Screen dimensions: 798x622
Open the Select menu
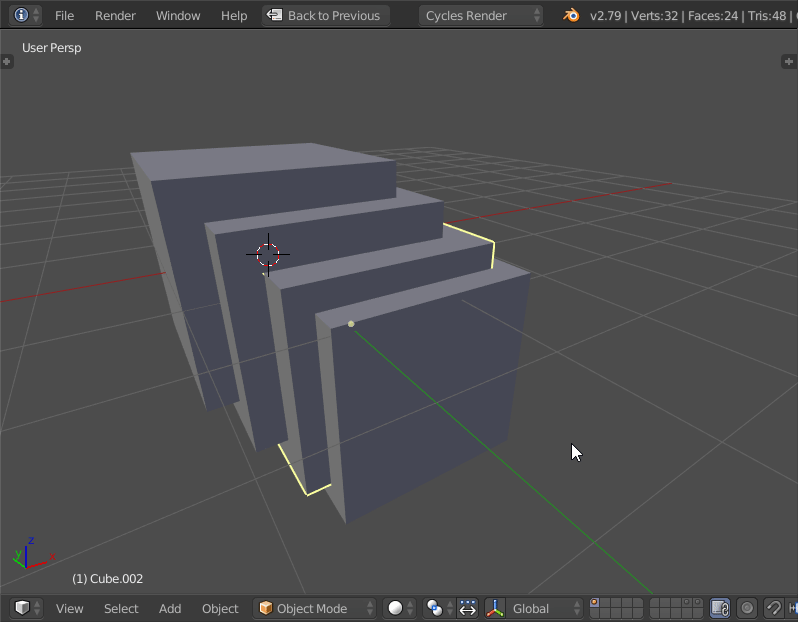point(121,608)
